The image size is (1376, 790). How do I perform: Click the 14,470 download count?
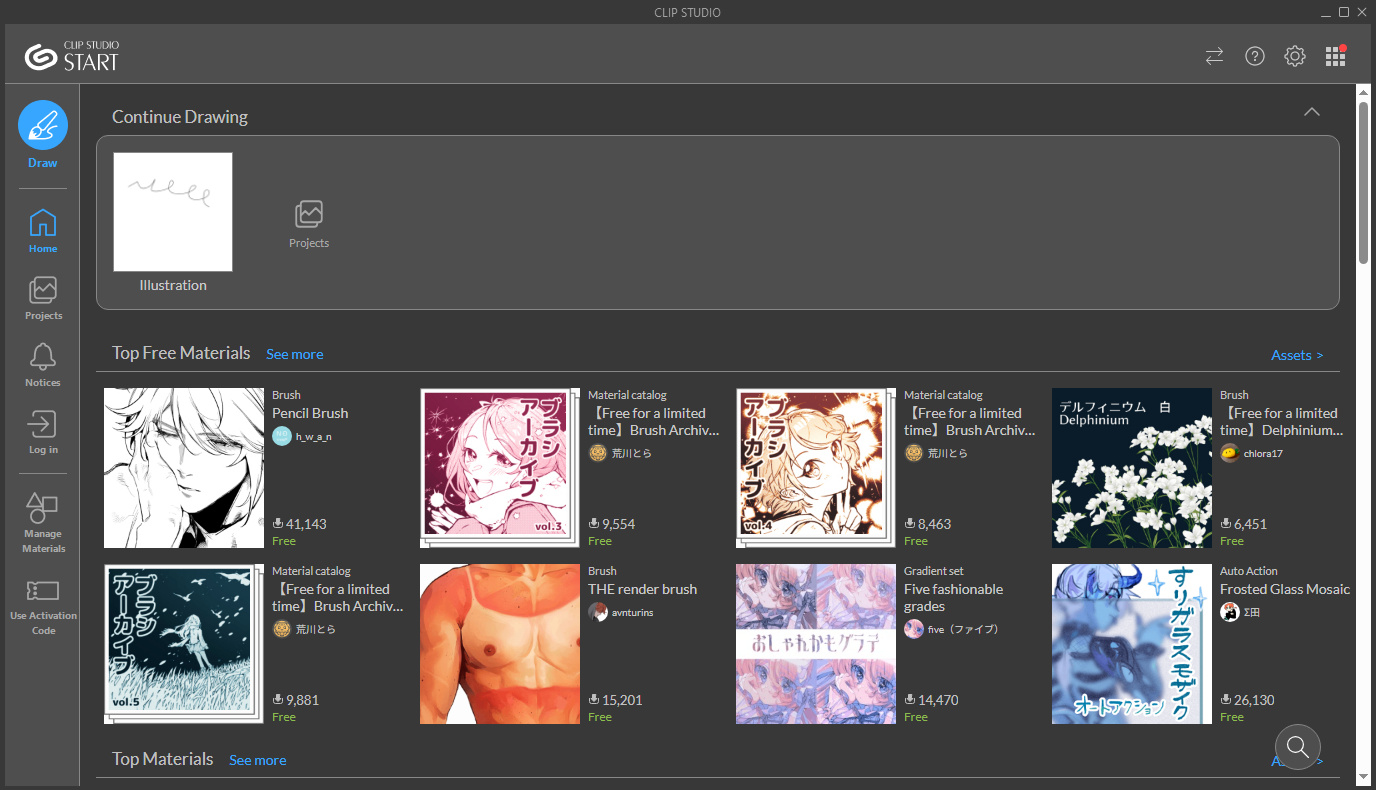click(x=938, y=700)
